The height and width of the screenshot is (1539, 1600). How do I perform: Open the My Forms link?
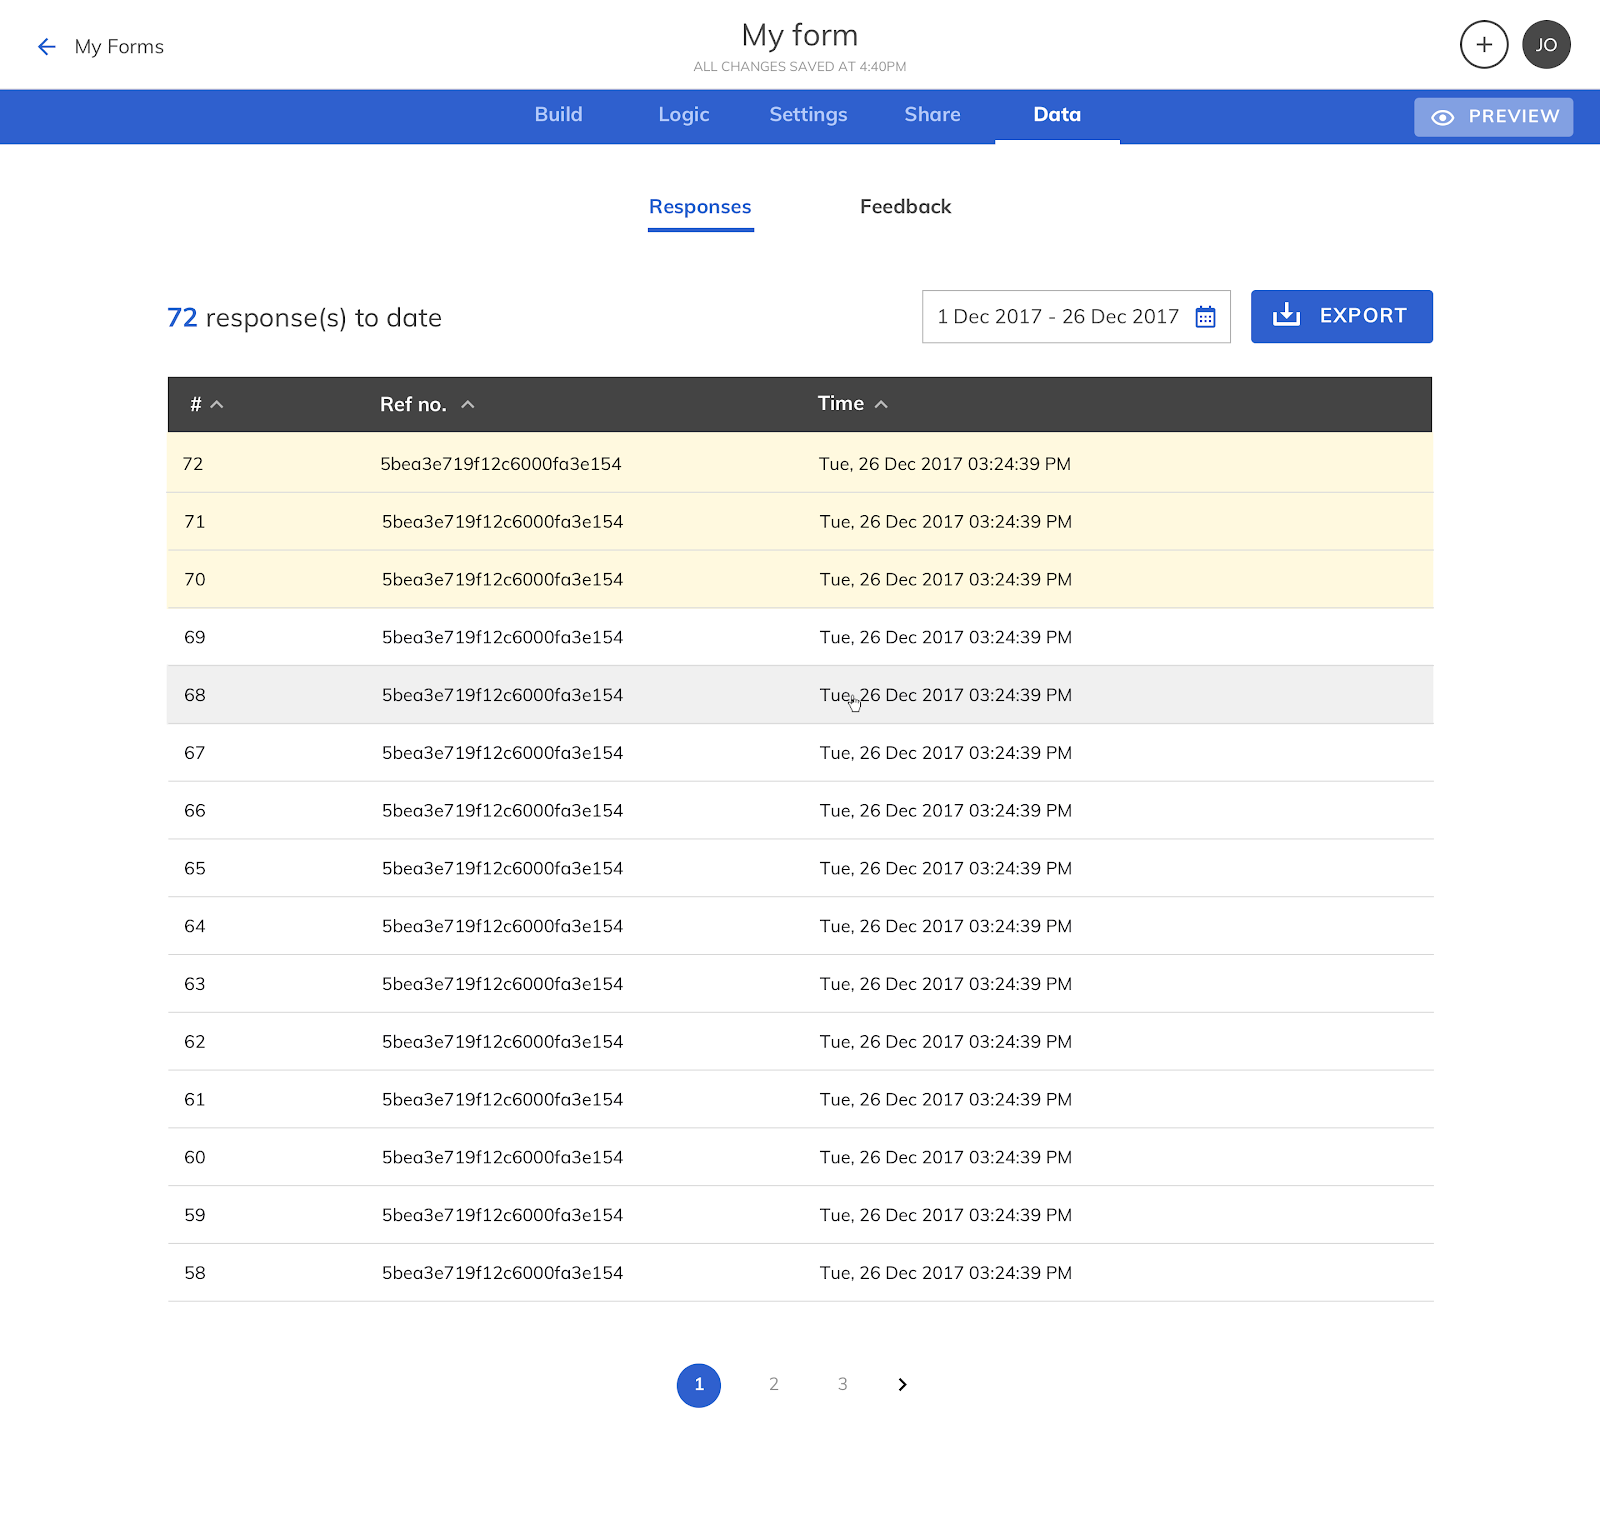[119, 47]
